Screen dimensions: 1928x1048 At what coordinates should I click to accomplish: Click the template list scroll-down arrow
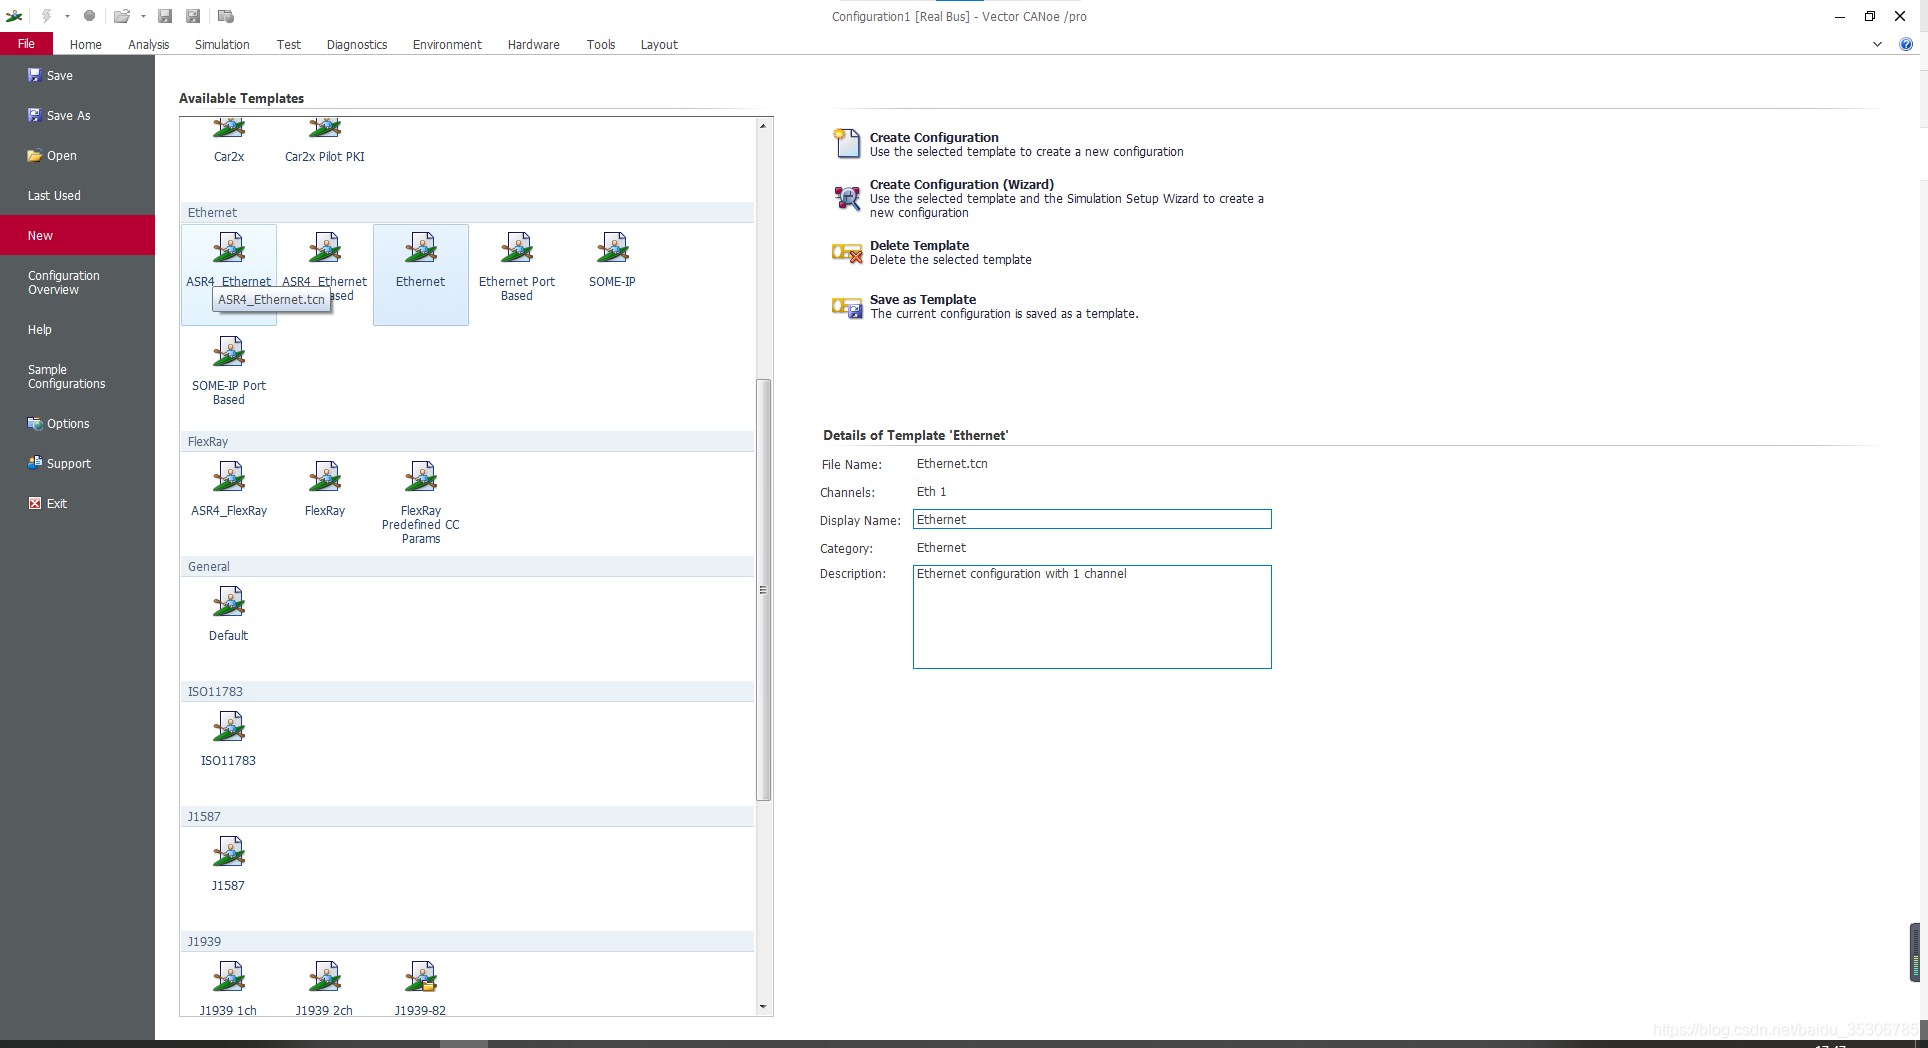click(x=763, y=1006)
